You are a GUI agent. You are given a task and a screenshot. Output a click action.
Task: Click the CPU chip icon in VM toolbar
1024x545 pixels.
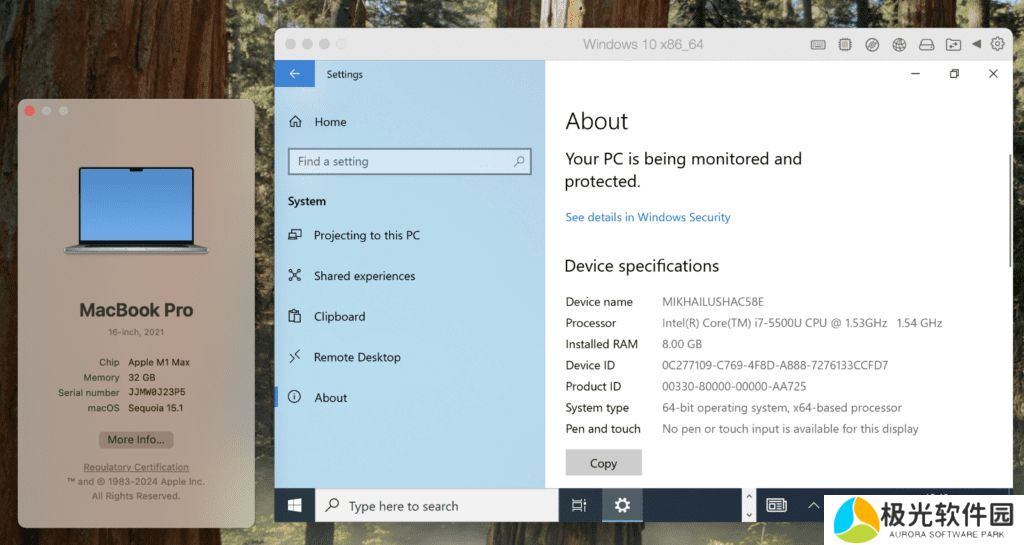pos(845,45)
